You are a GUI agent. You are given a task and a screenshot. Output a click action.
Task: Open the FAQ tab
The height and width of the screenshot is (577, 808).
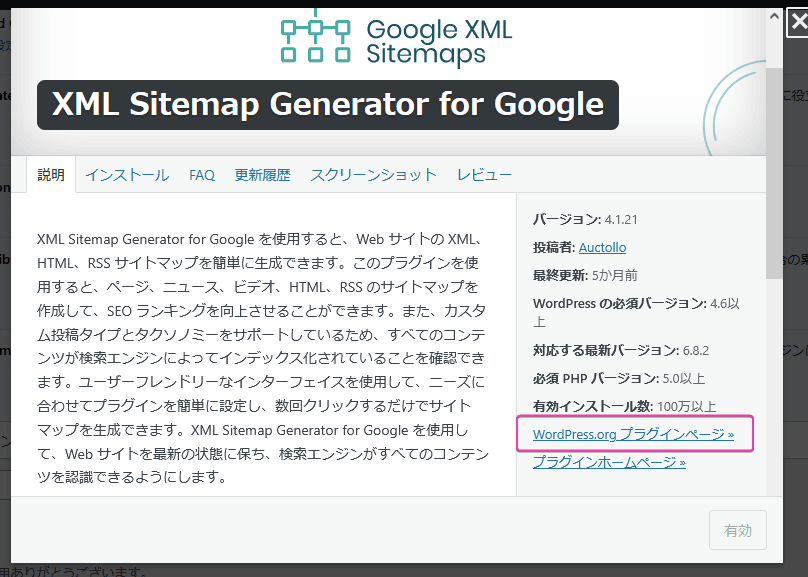[x=202, y=173]
